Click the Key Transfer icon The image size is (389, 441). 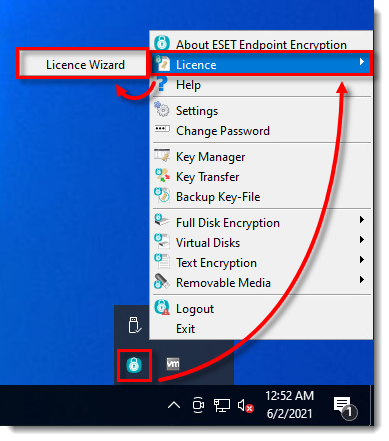[162, 175]
